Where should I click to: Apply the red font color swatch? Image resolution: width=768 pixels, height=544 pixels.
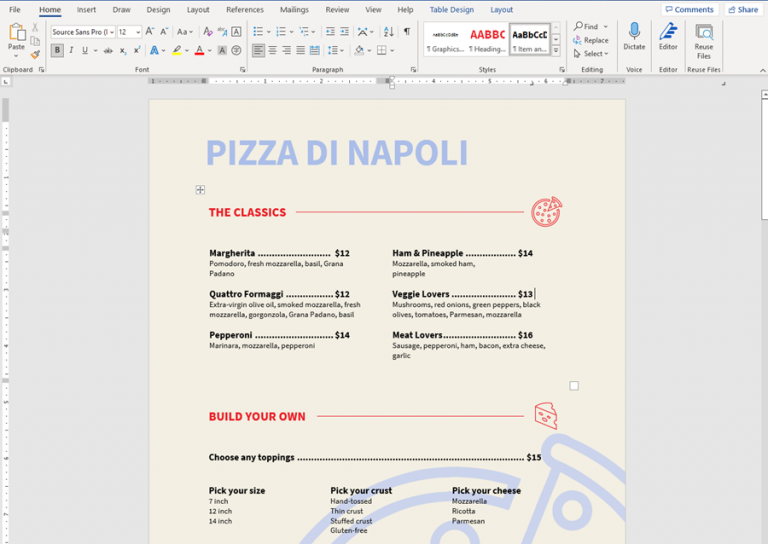pos(199,50)
